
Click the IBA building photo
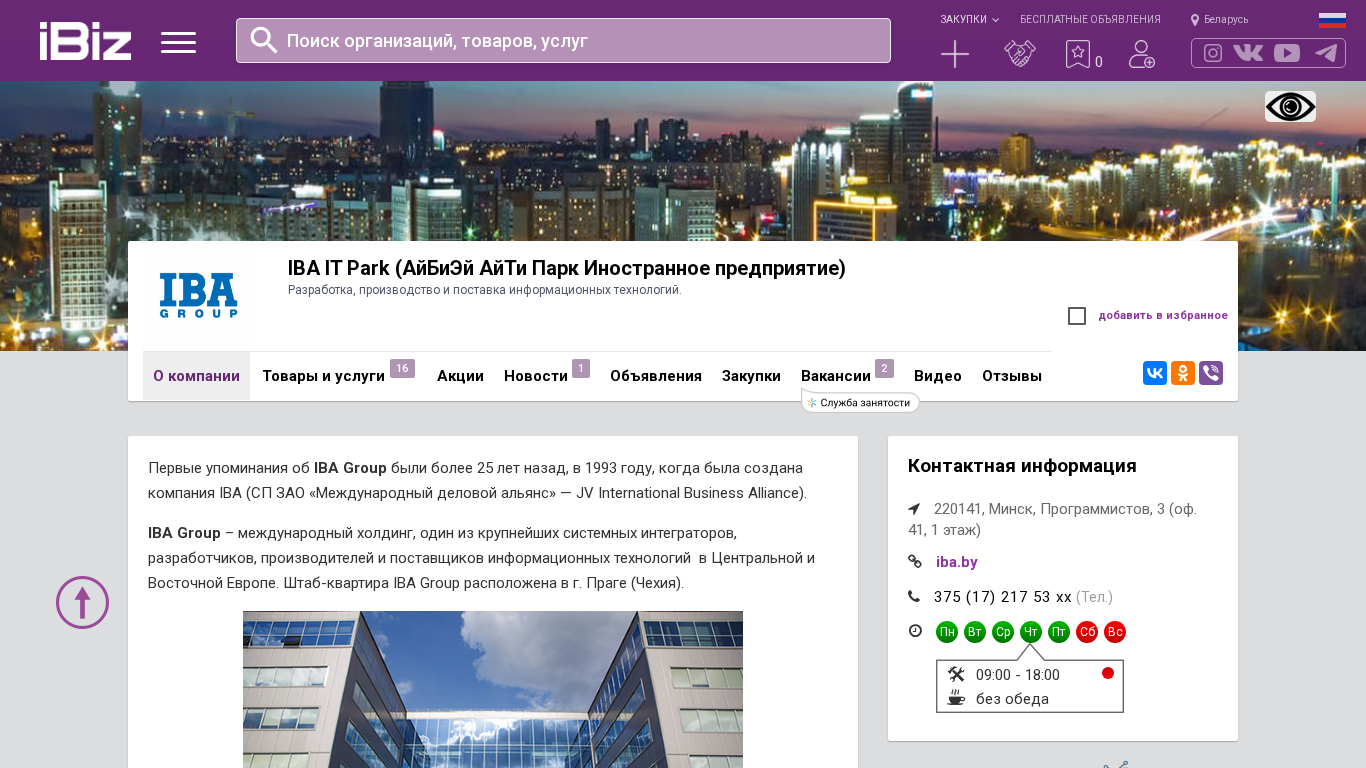493,689
